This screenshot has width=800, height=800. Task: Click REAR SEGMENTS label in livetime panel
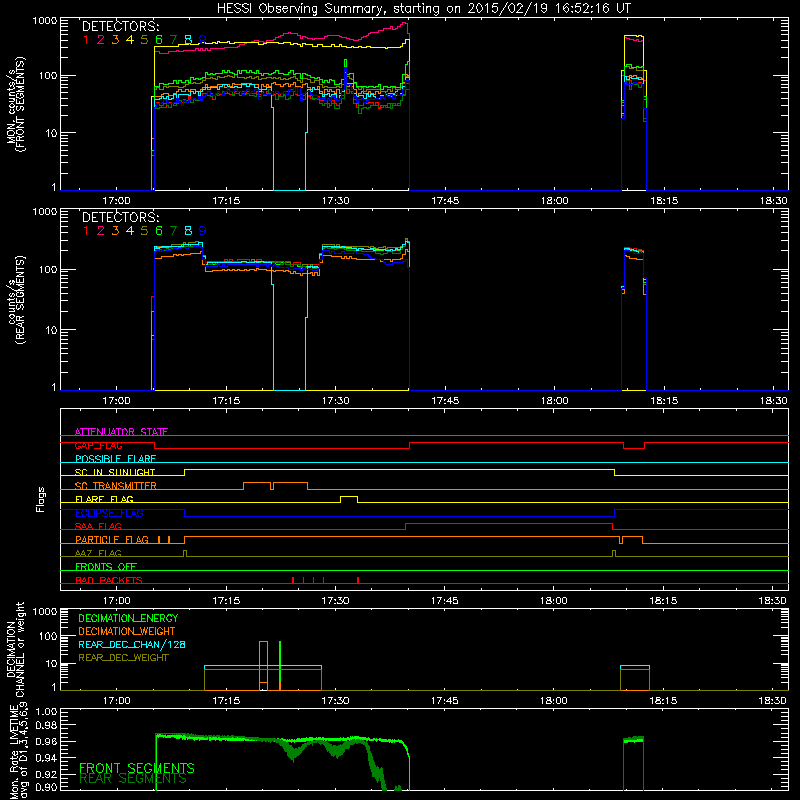(x=133, y=779)
